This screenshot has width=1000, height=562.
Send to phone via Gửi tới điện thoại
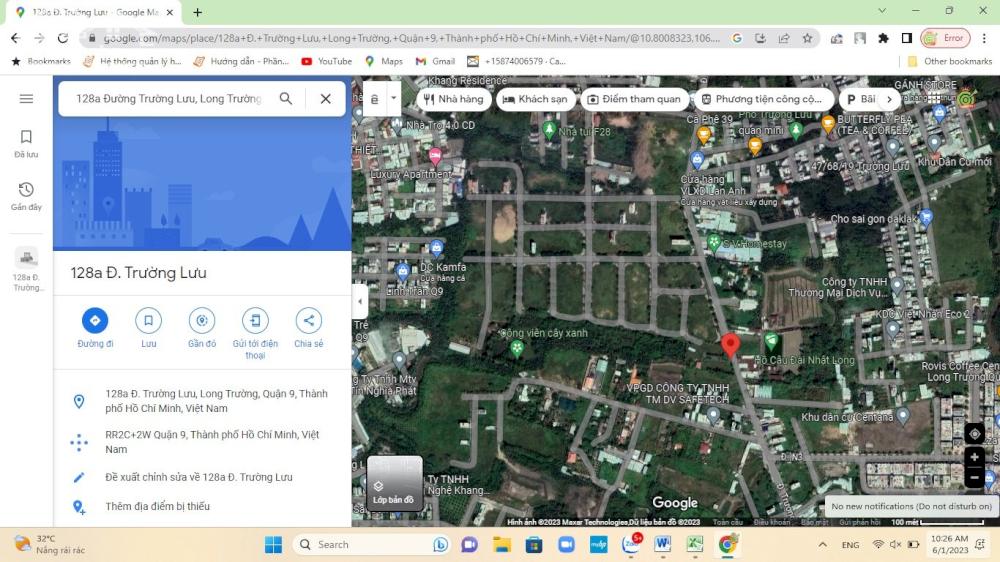(255, 320)
